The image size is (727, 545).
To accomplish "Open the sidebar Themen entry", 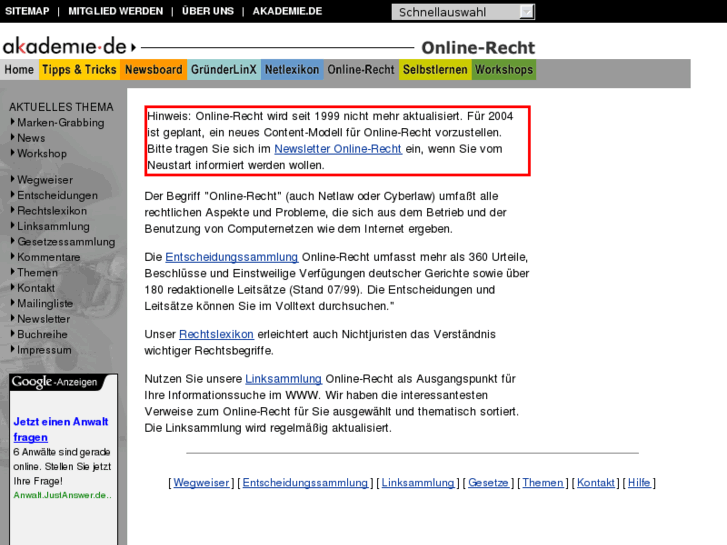I will point(38,272).
